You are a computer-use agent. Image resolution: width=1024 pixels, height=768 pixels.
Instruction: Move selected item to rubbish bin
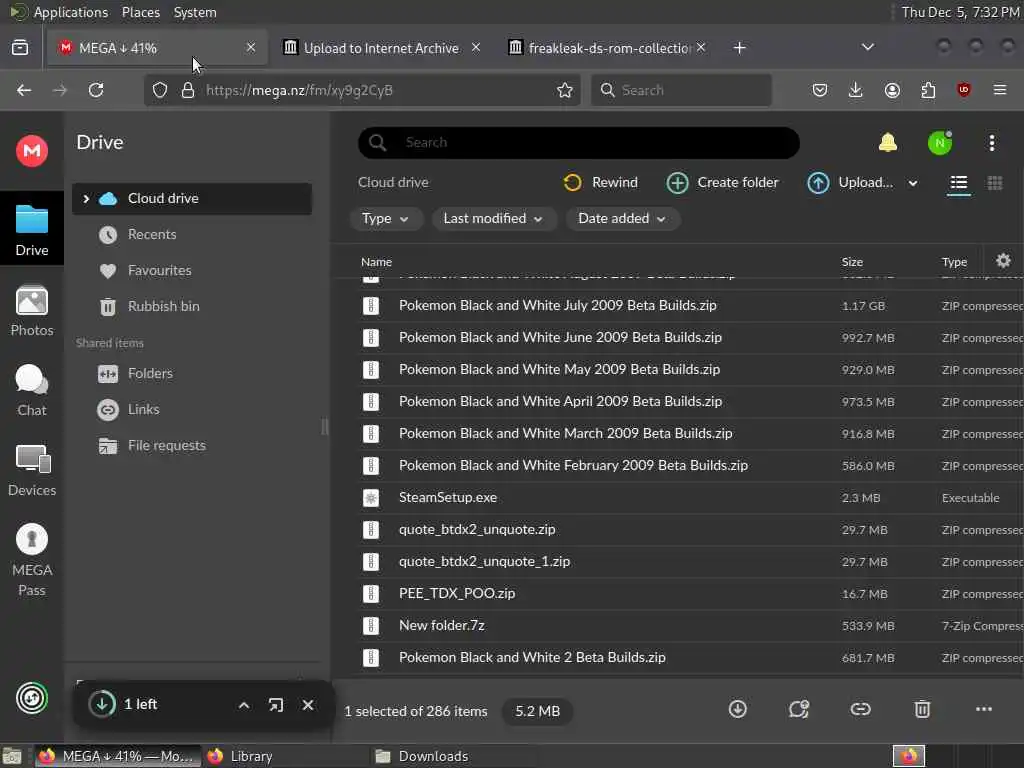coord(921,709)
